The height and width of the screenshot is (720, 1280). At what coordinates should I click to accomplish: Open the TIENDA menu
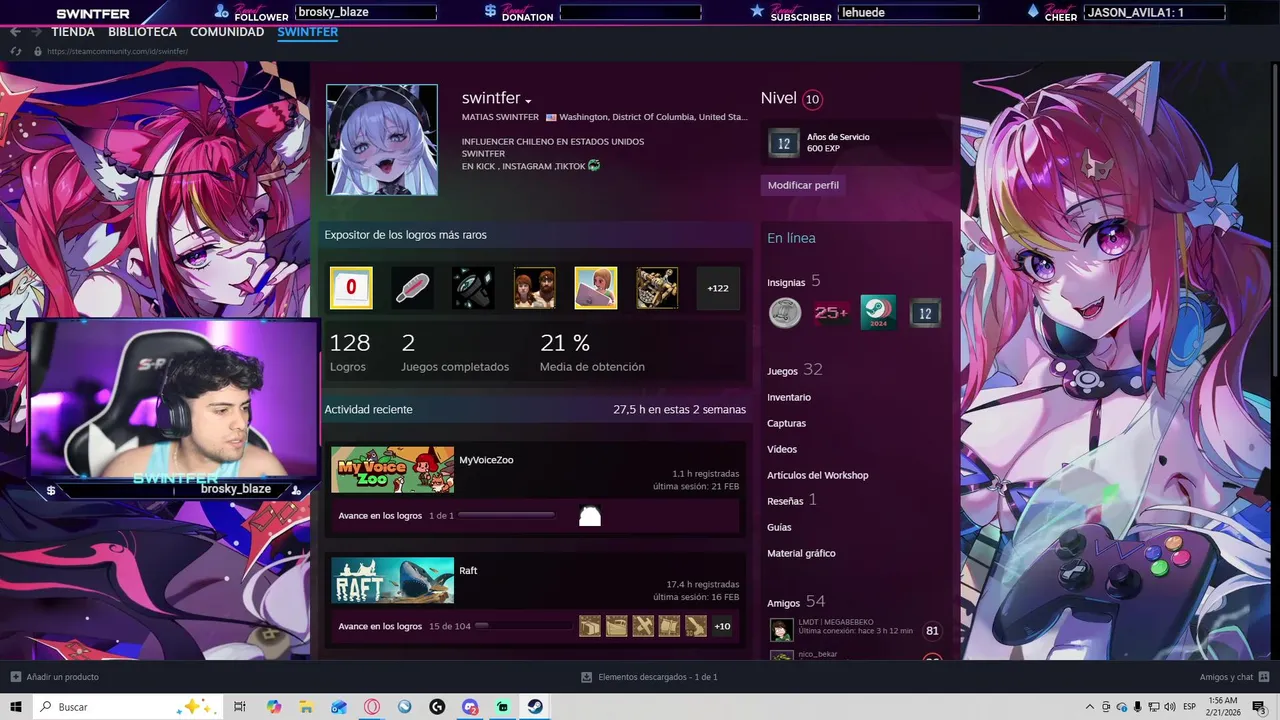(73, 32)
